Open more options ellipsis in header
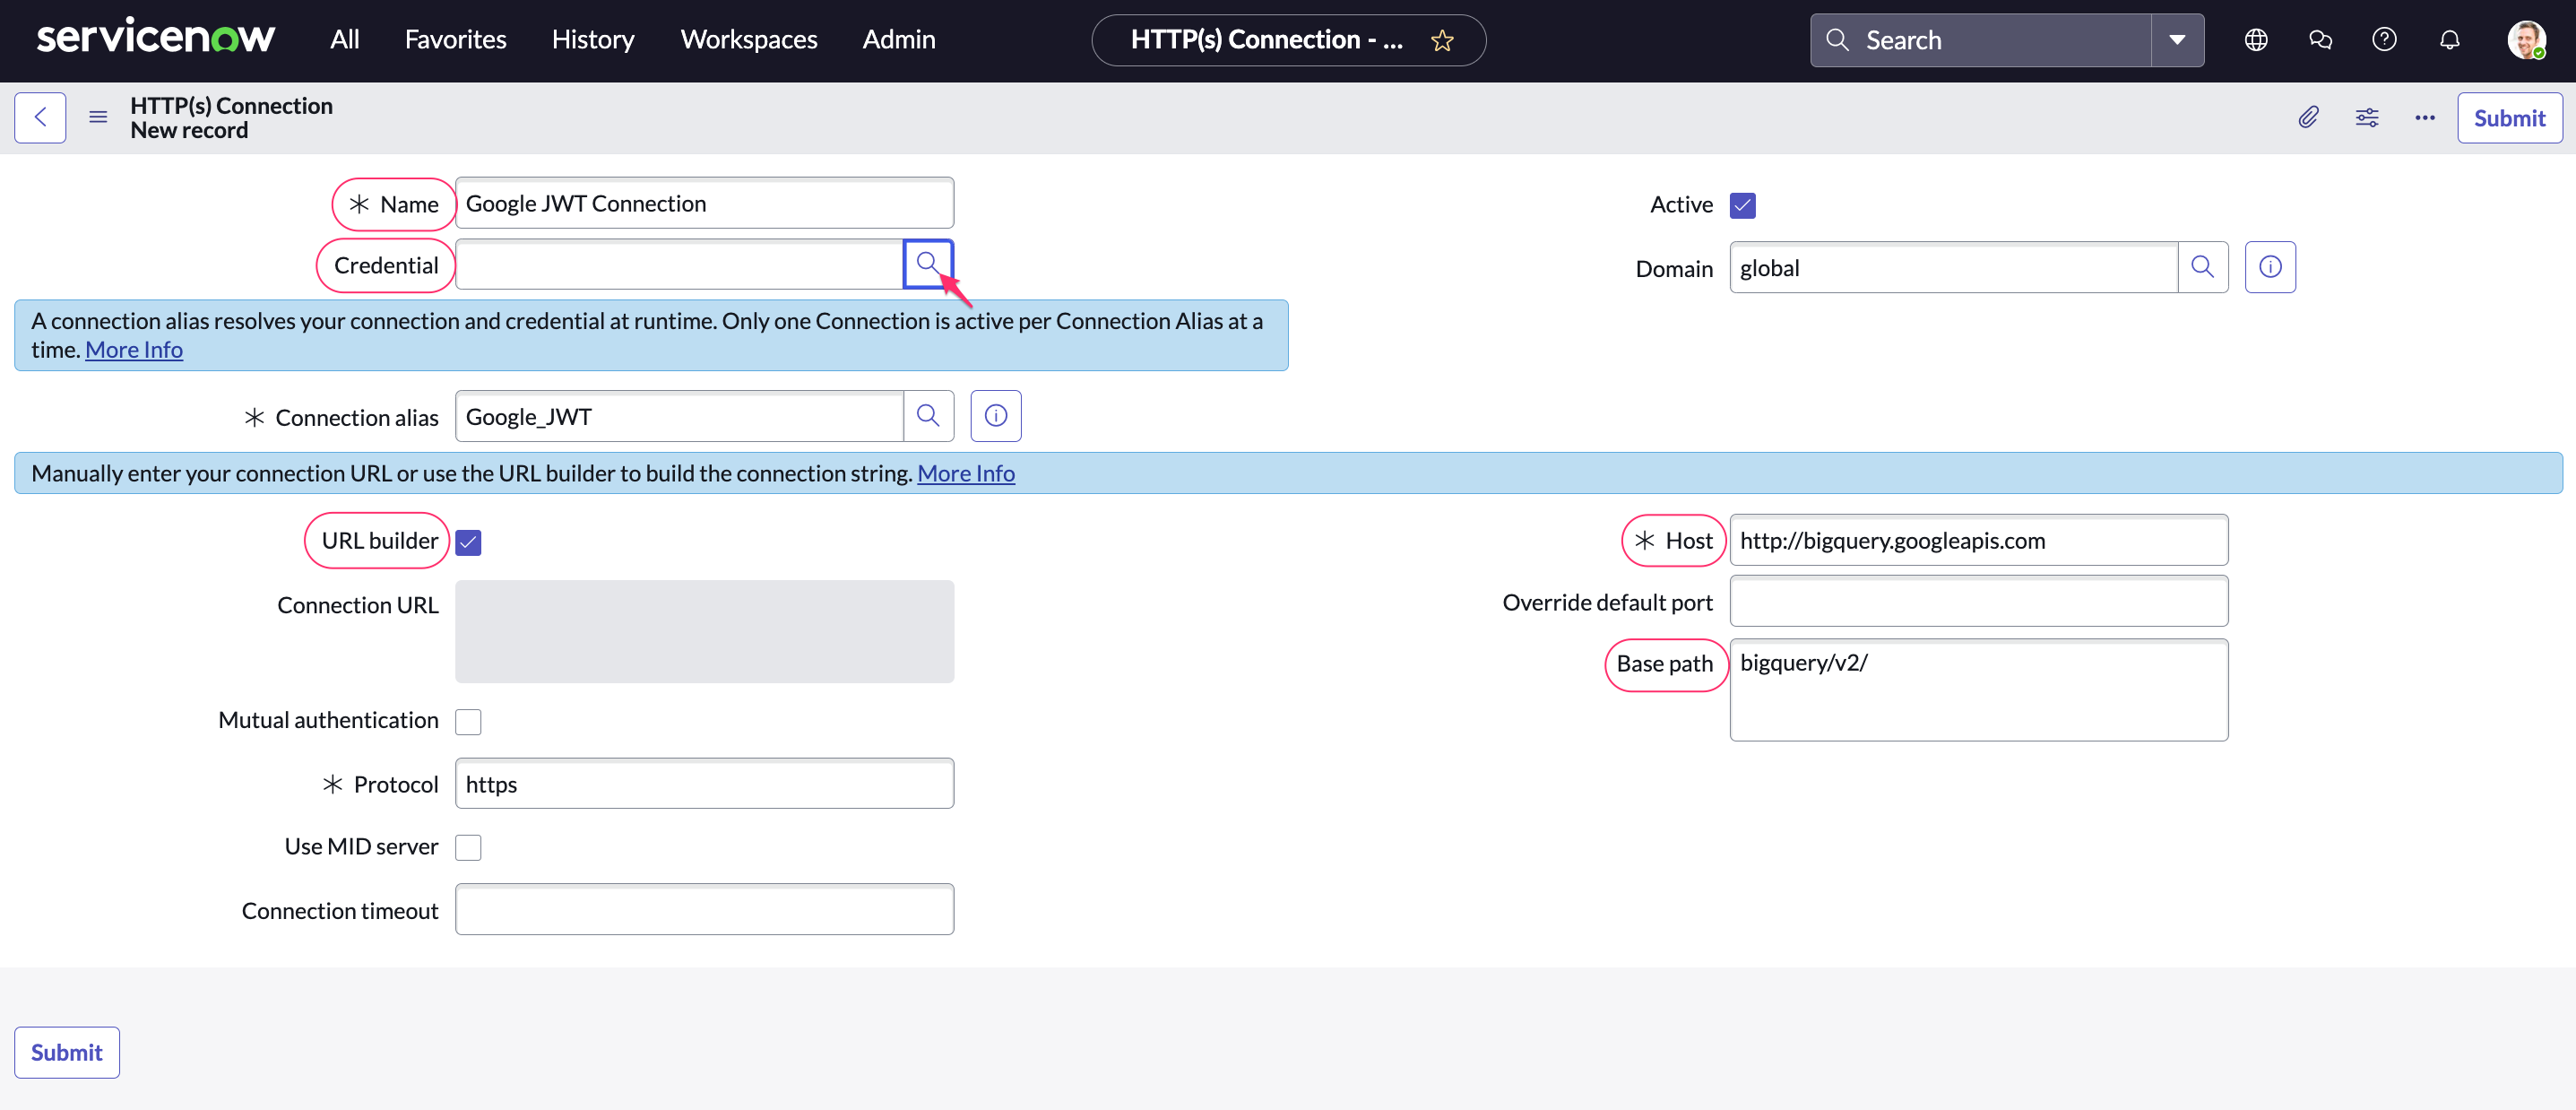Viewport: 2576px width, 1110px height. 2425,118
